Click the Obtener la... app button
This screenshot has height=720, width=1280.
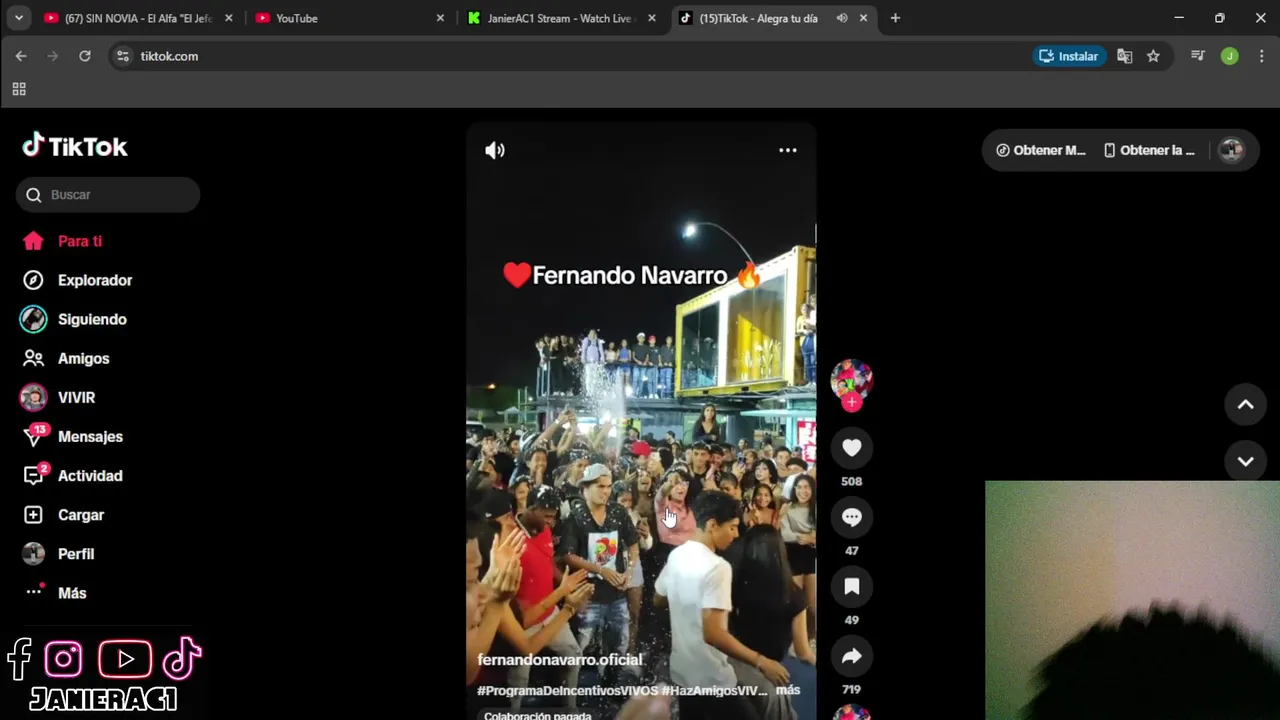tap(1149, 150)
